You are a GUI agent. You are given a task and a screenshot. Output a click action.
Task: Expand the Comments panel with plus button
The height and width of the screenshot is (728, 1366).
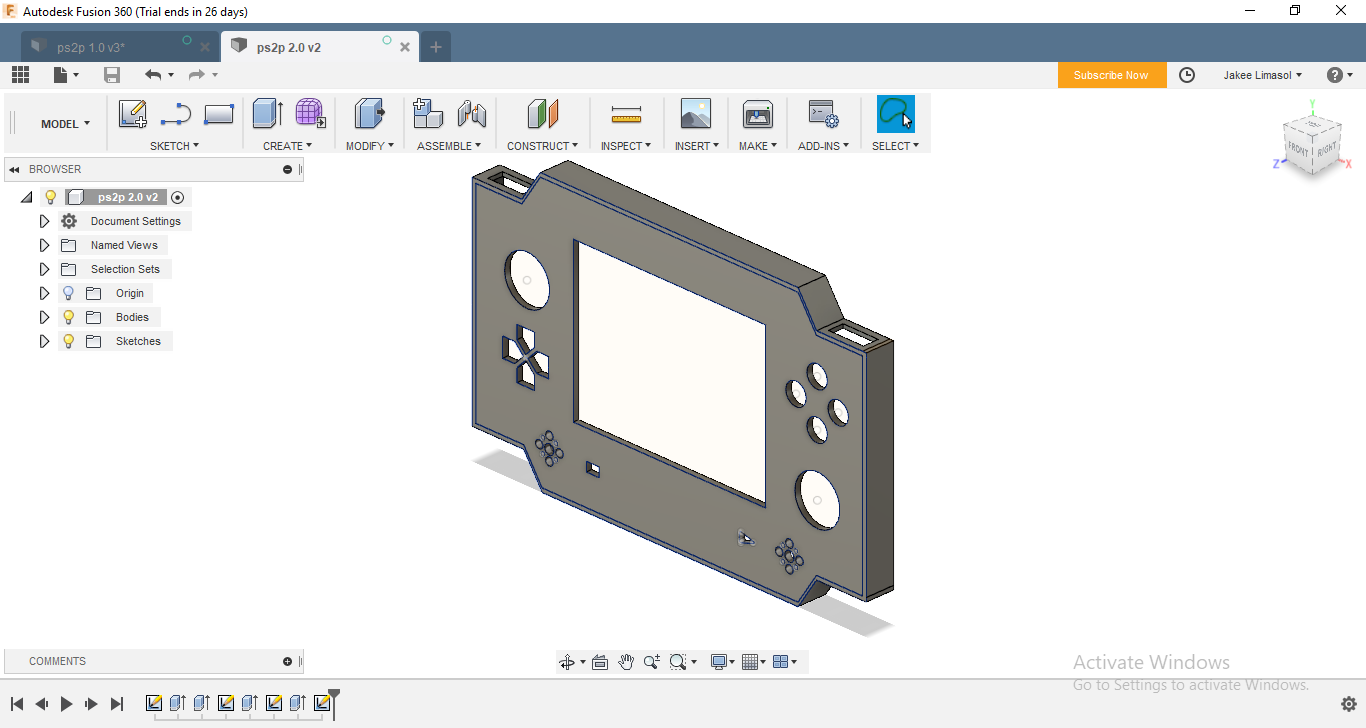[x=288, y=662]
